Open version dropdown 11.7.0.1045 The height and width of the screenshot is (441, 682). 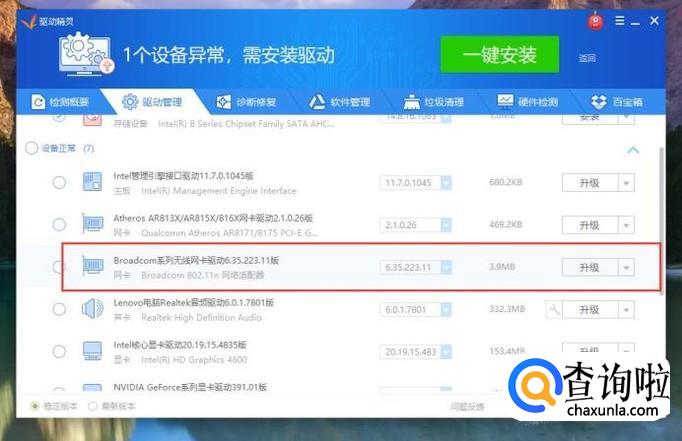446,183
